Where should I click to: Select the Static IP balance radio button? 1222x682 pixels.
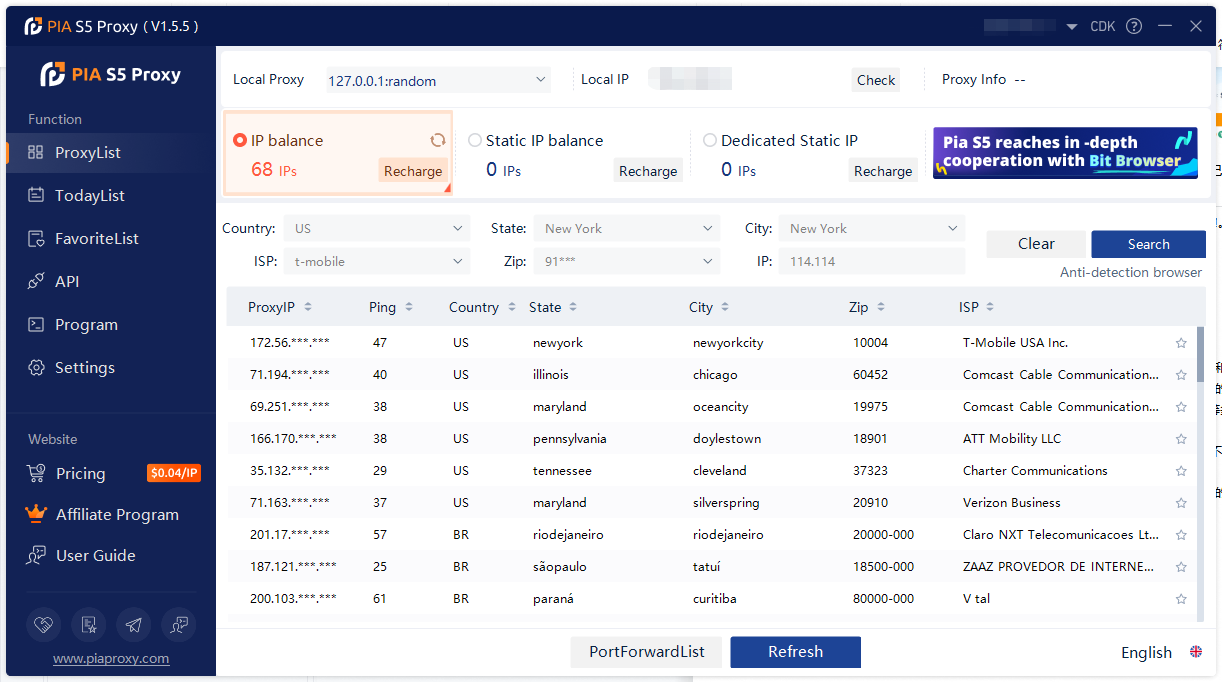click(x=475, y=141)
